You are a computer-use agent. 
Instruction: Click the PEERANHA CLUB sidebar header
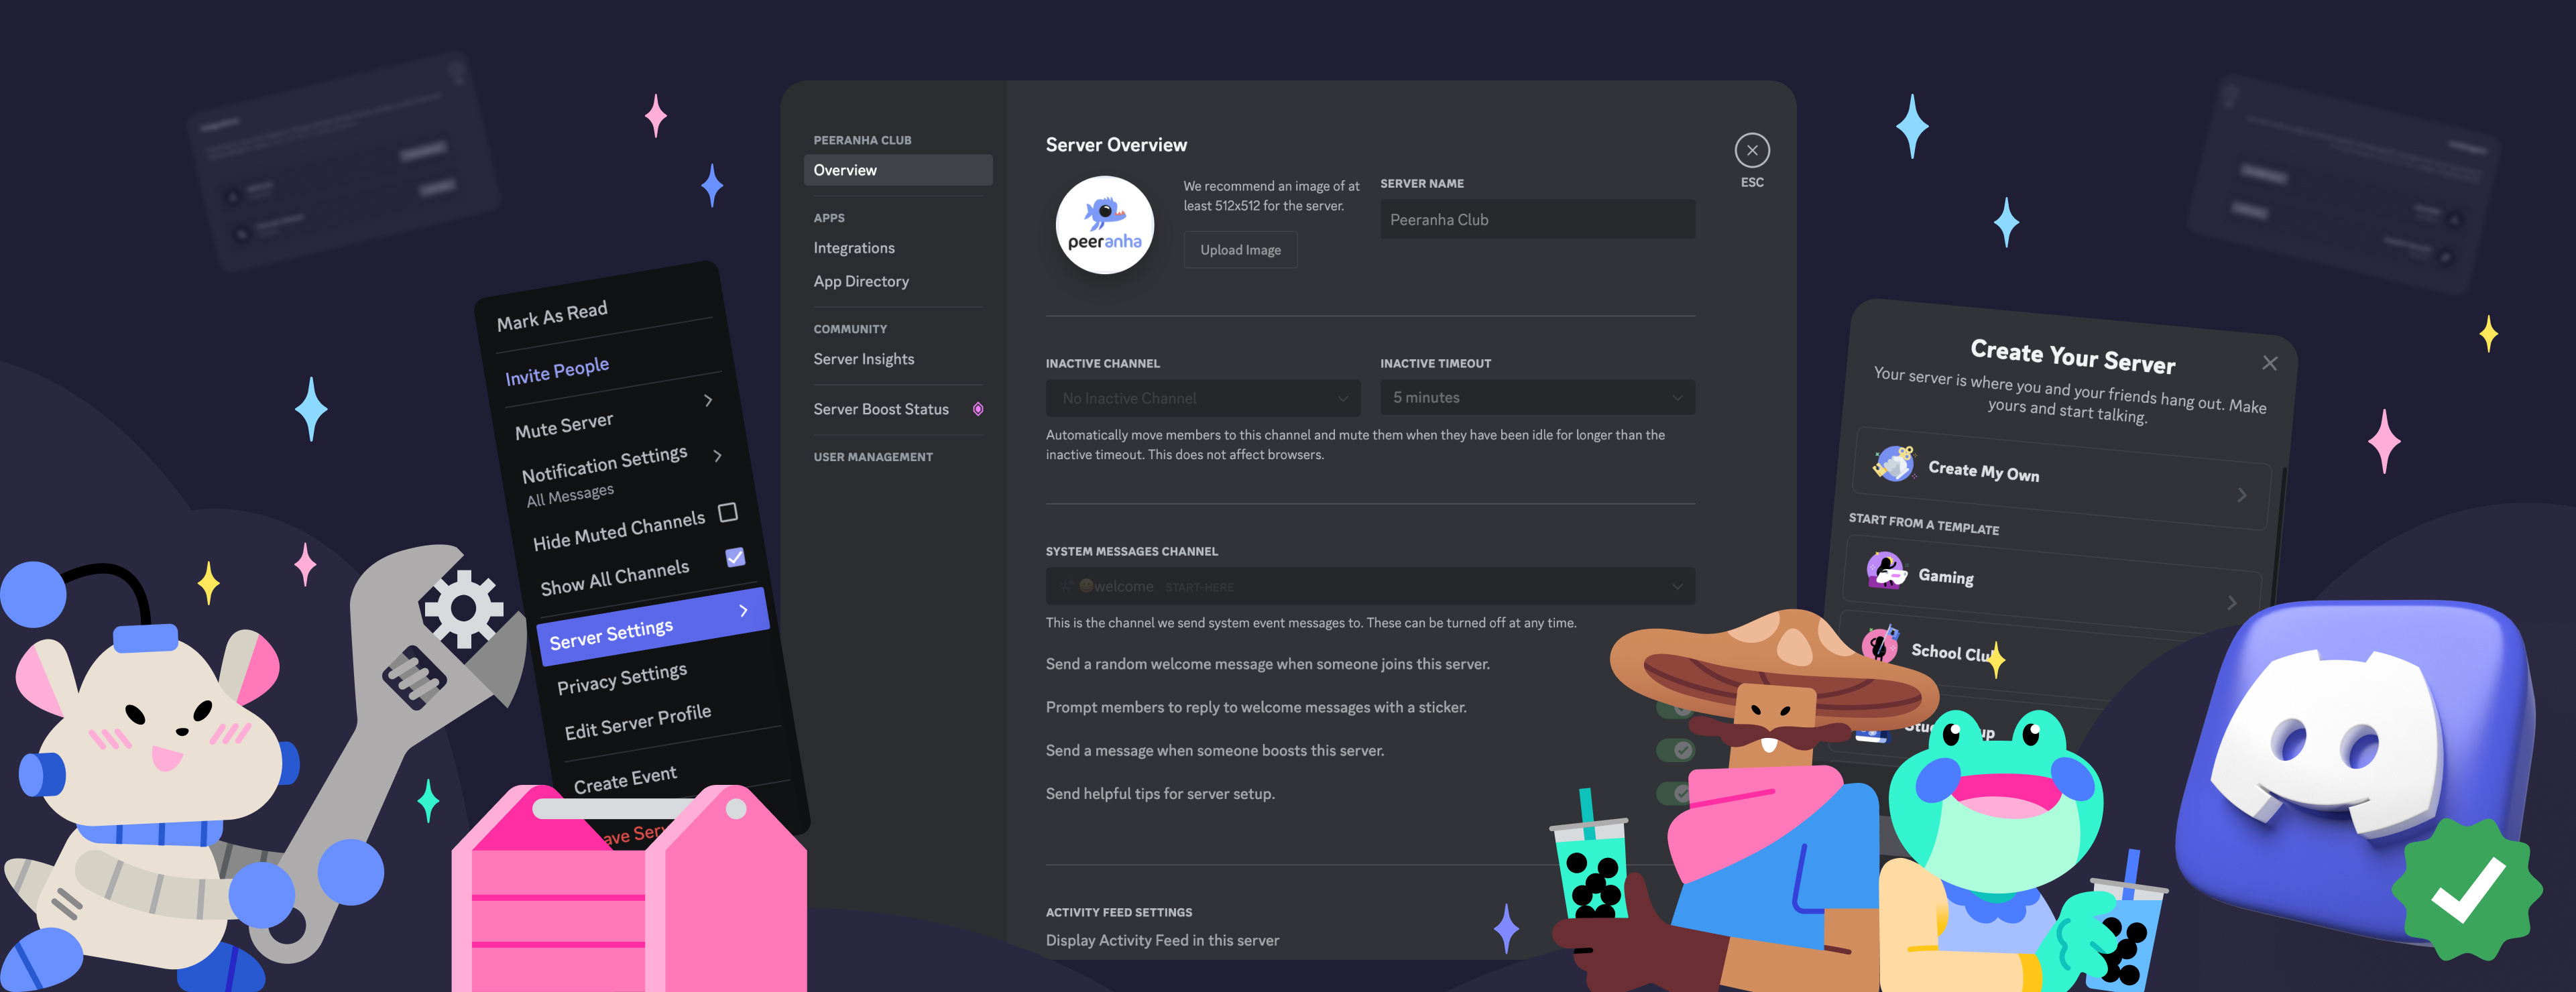(x=862, y=140)
